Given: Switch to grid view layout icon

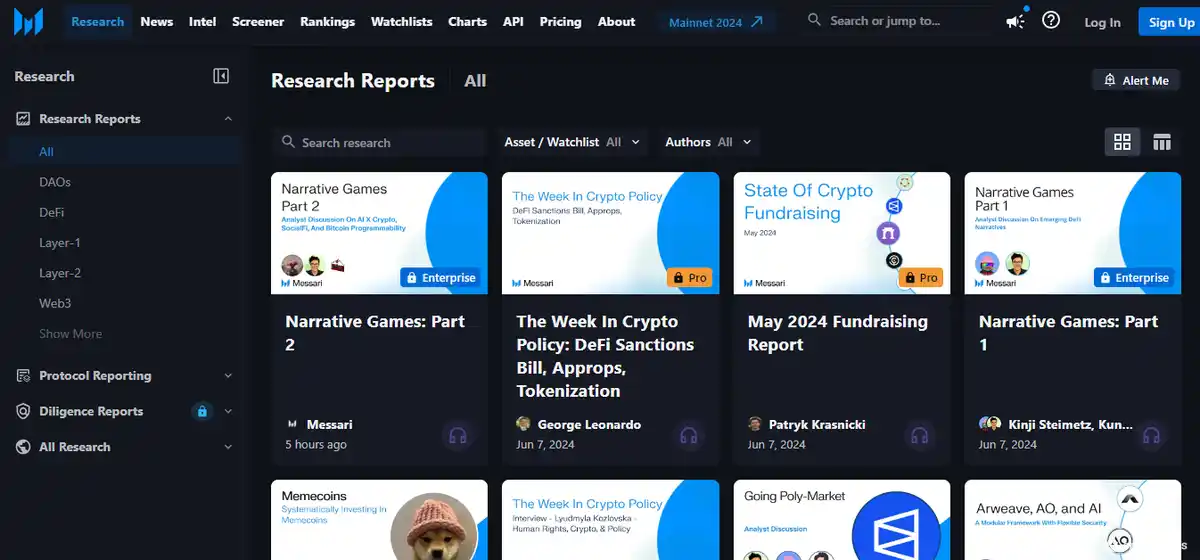Looking at the screenshot, I should 1122,142.
